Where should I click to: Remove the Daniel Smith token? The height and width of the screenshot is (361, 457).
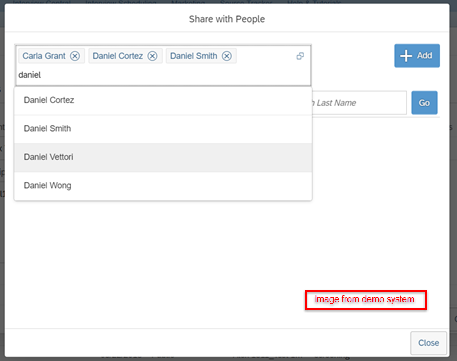pos(227,56)
